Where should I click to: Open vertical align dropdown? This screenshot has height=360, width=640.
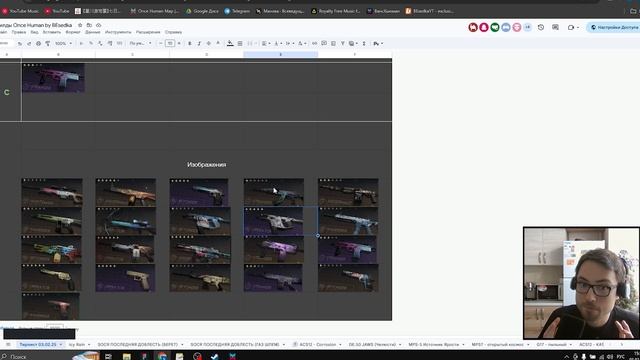point(278,43)
